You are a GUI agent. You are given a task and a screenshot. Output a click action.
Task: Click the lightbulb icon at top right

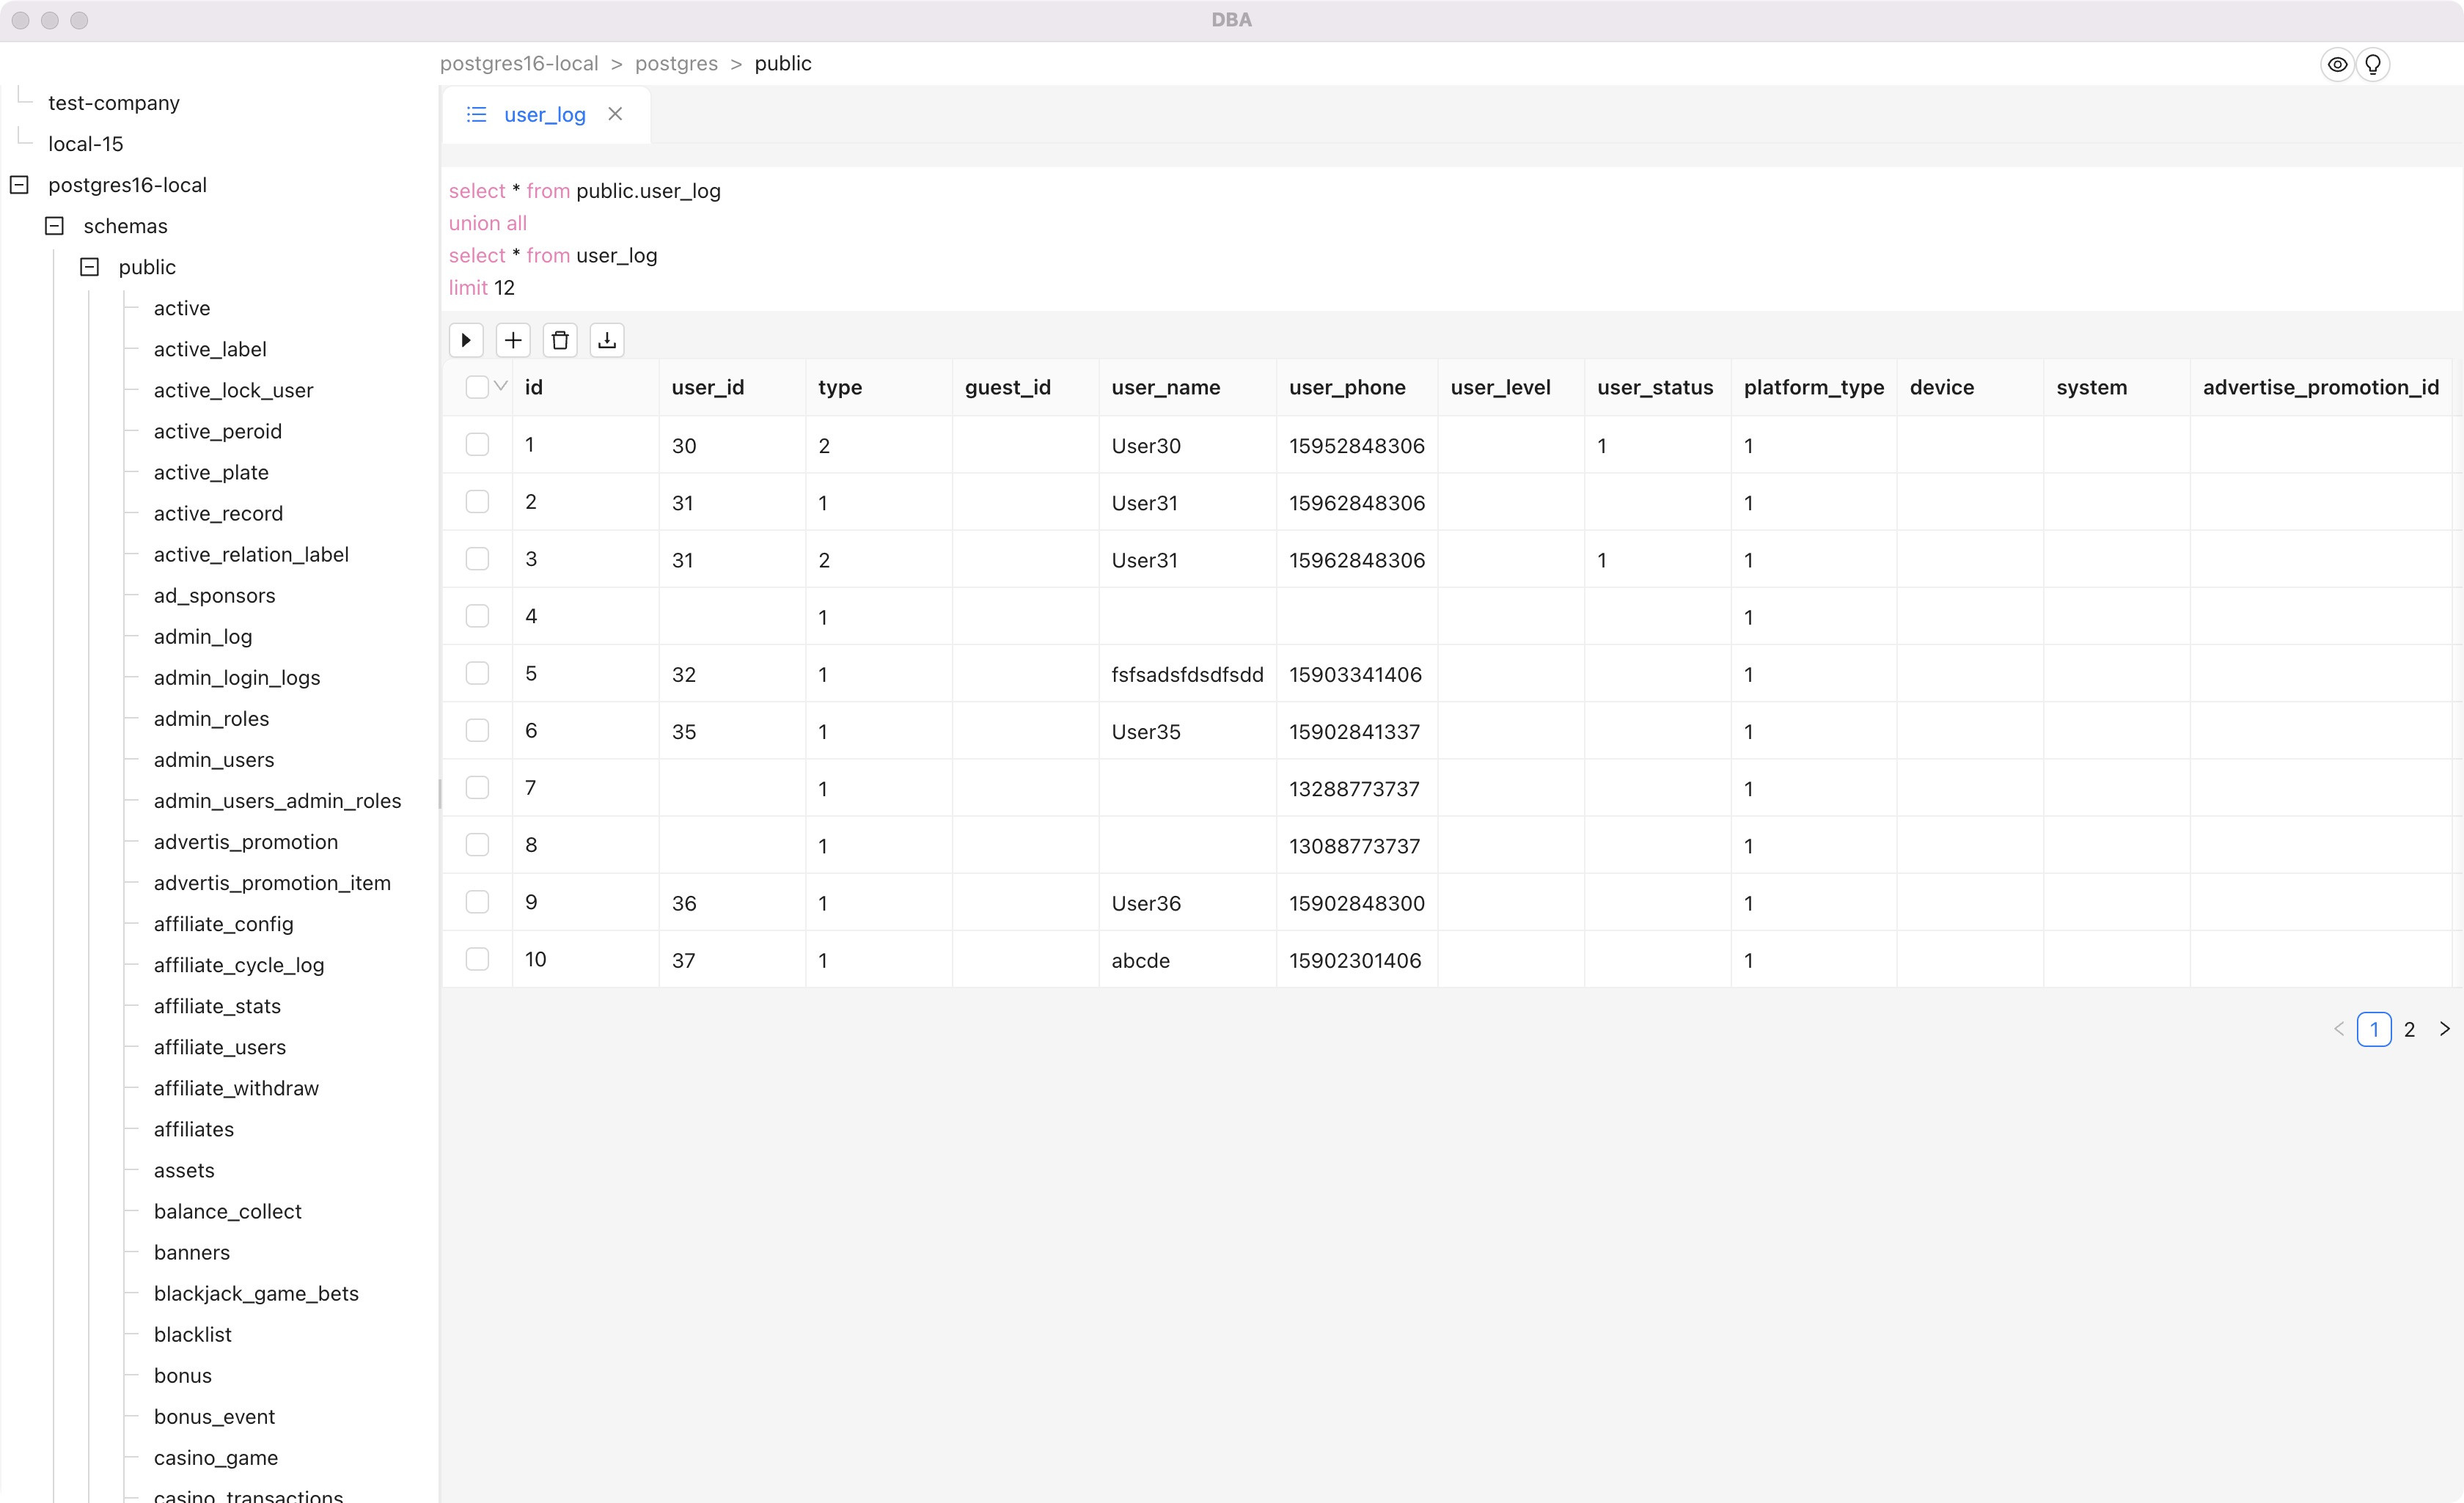[2373, 64]
